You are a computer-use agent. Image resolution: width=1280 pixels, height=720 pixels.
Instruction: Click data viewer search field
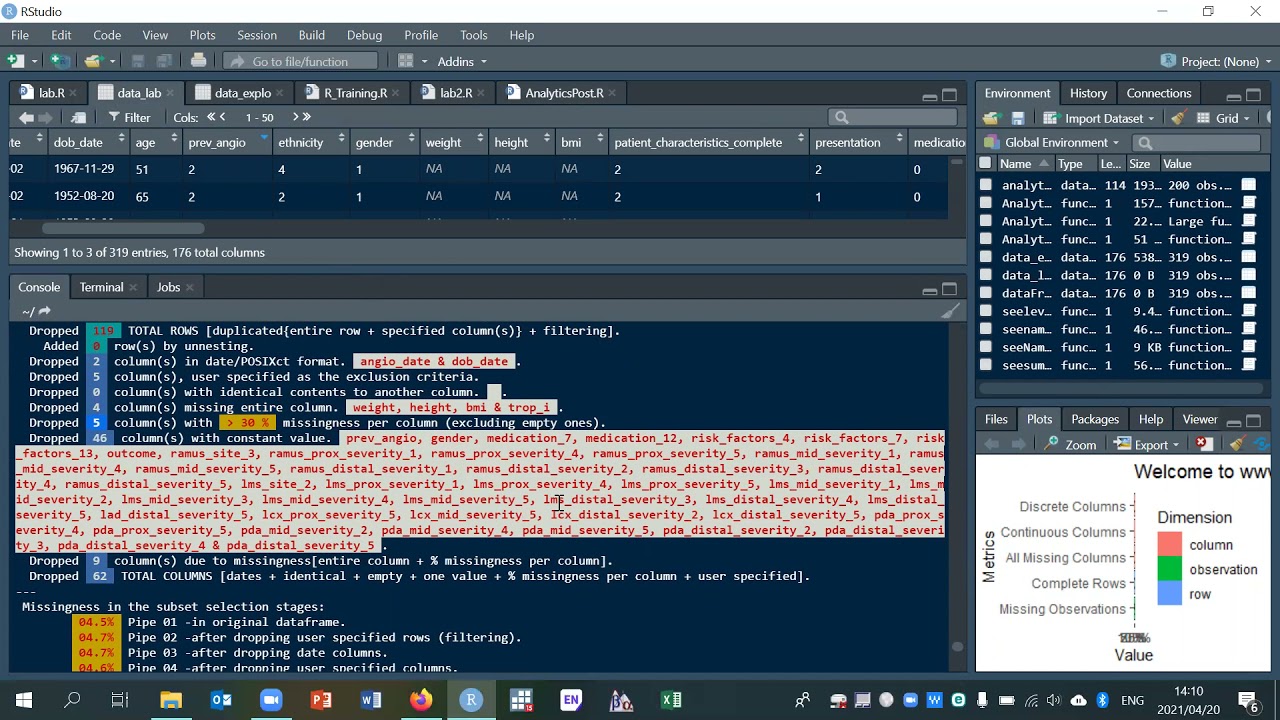coord(893,117)
